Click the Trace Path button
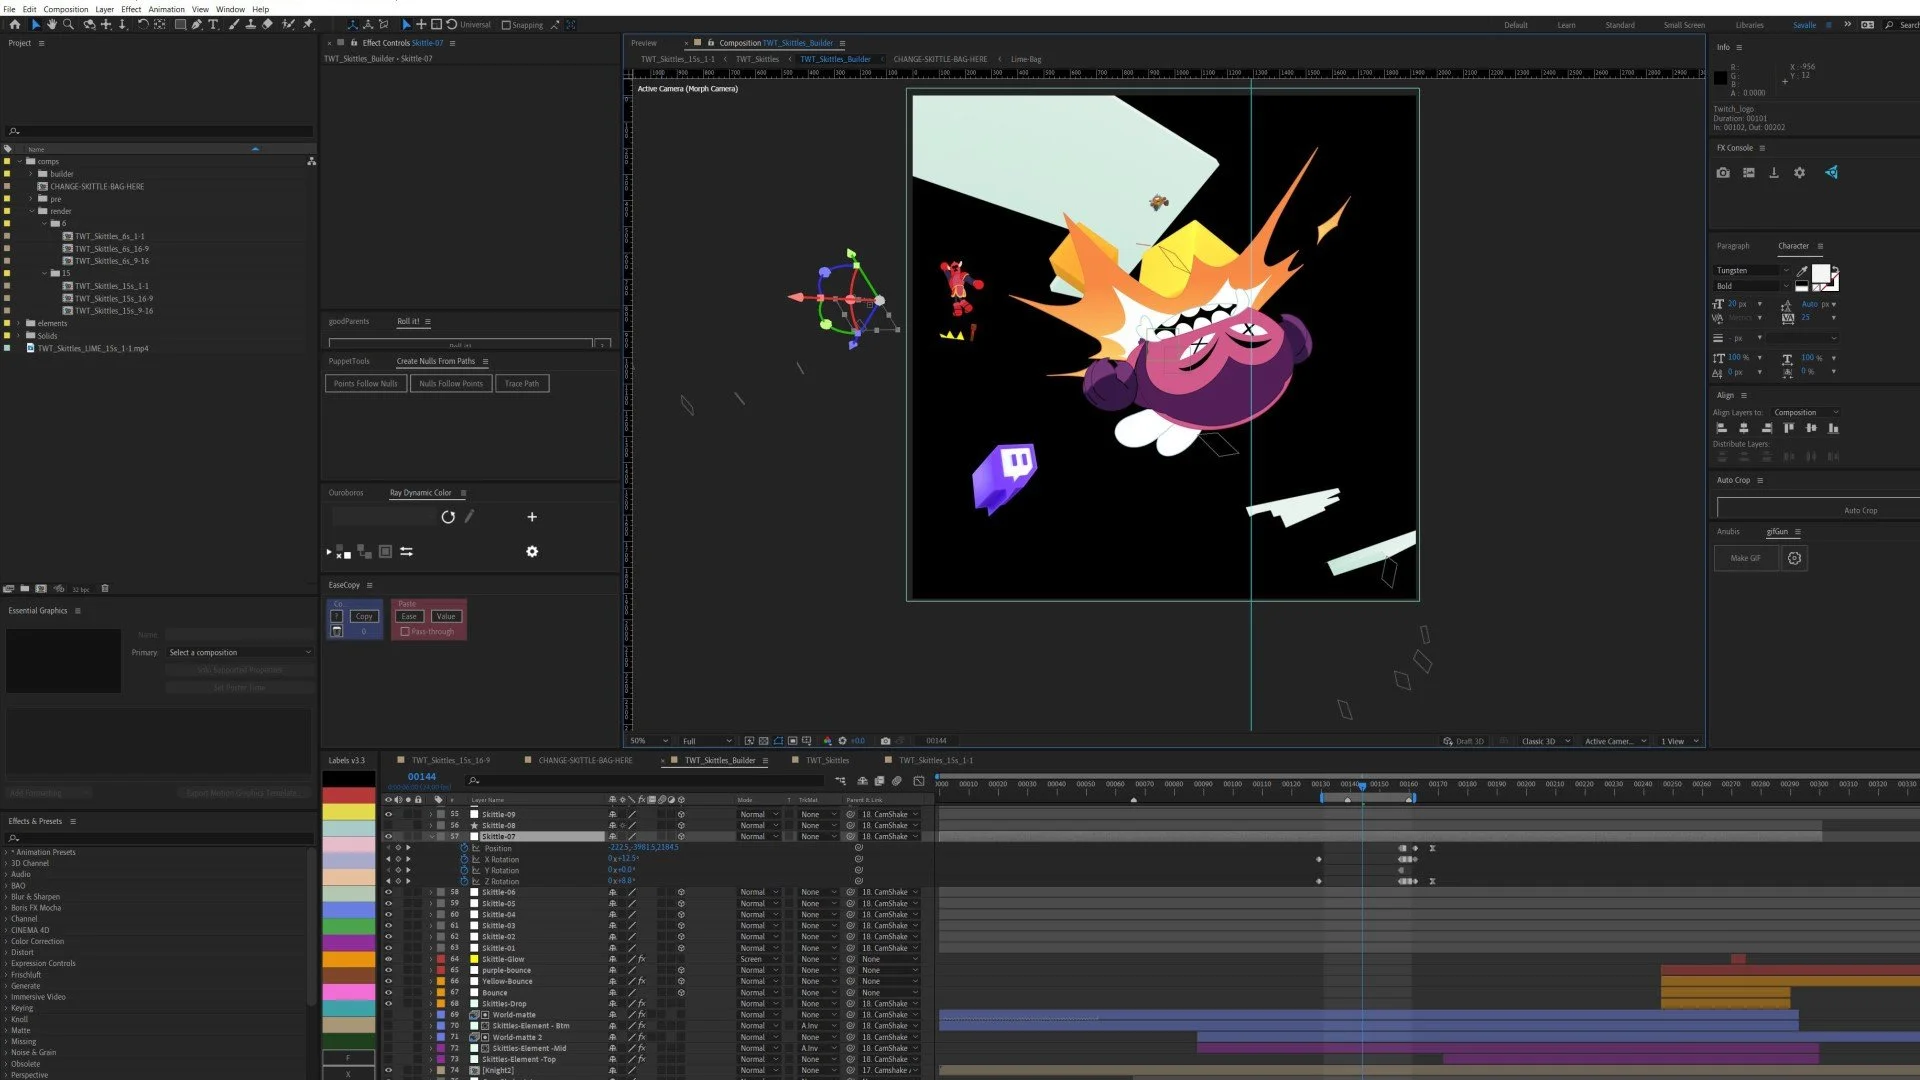Viewport: 1920px width, 1080px height. tap(521, 384)
